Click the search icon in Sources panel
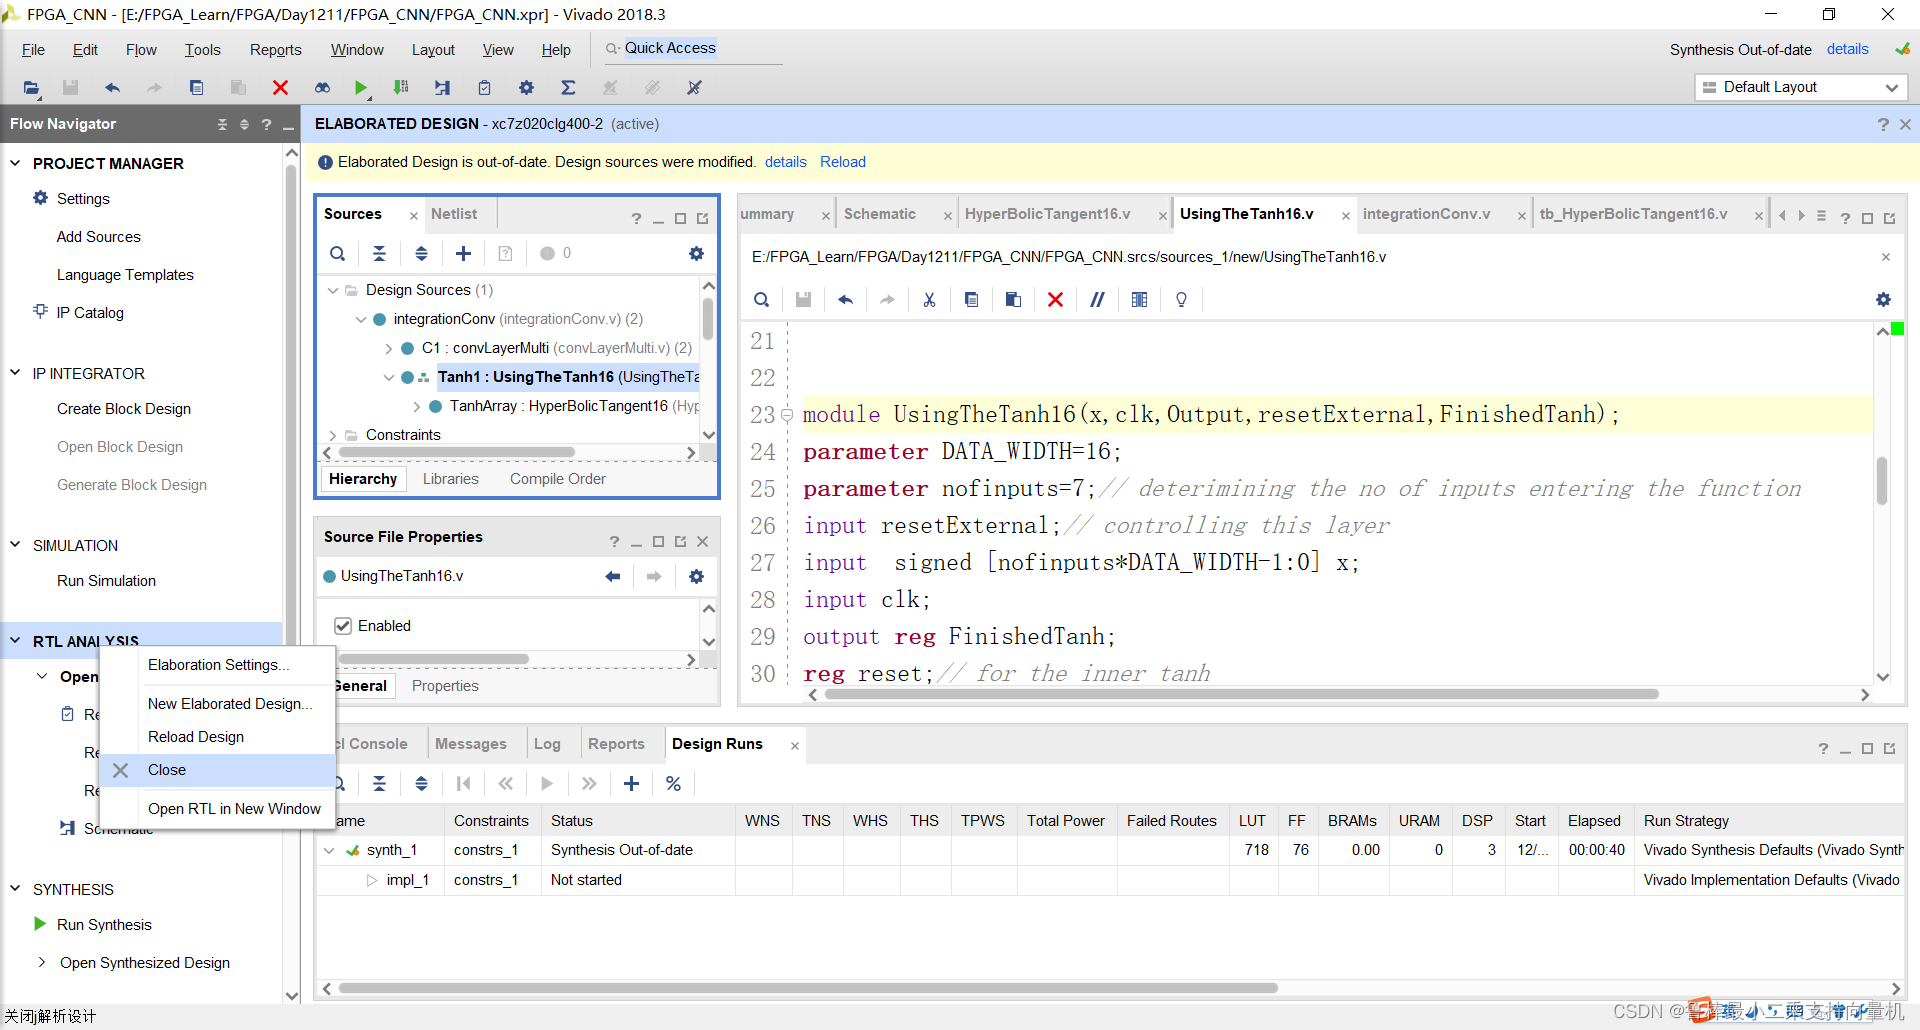 338,254
